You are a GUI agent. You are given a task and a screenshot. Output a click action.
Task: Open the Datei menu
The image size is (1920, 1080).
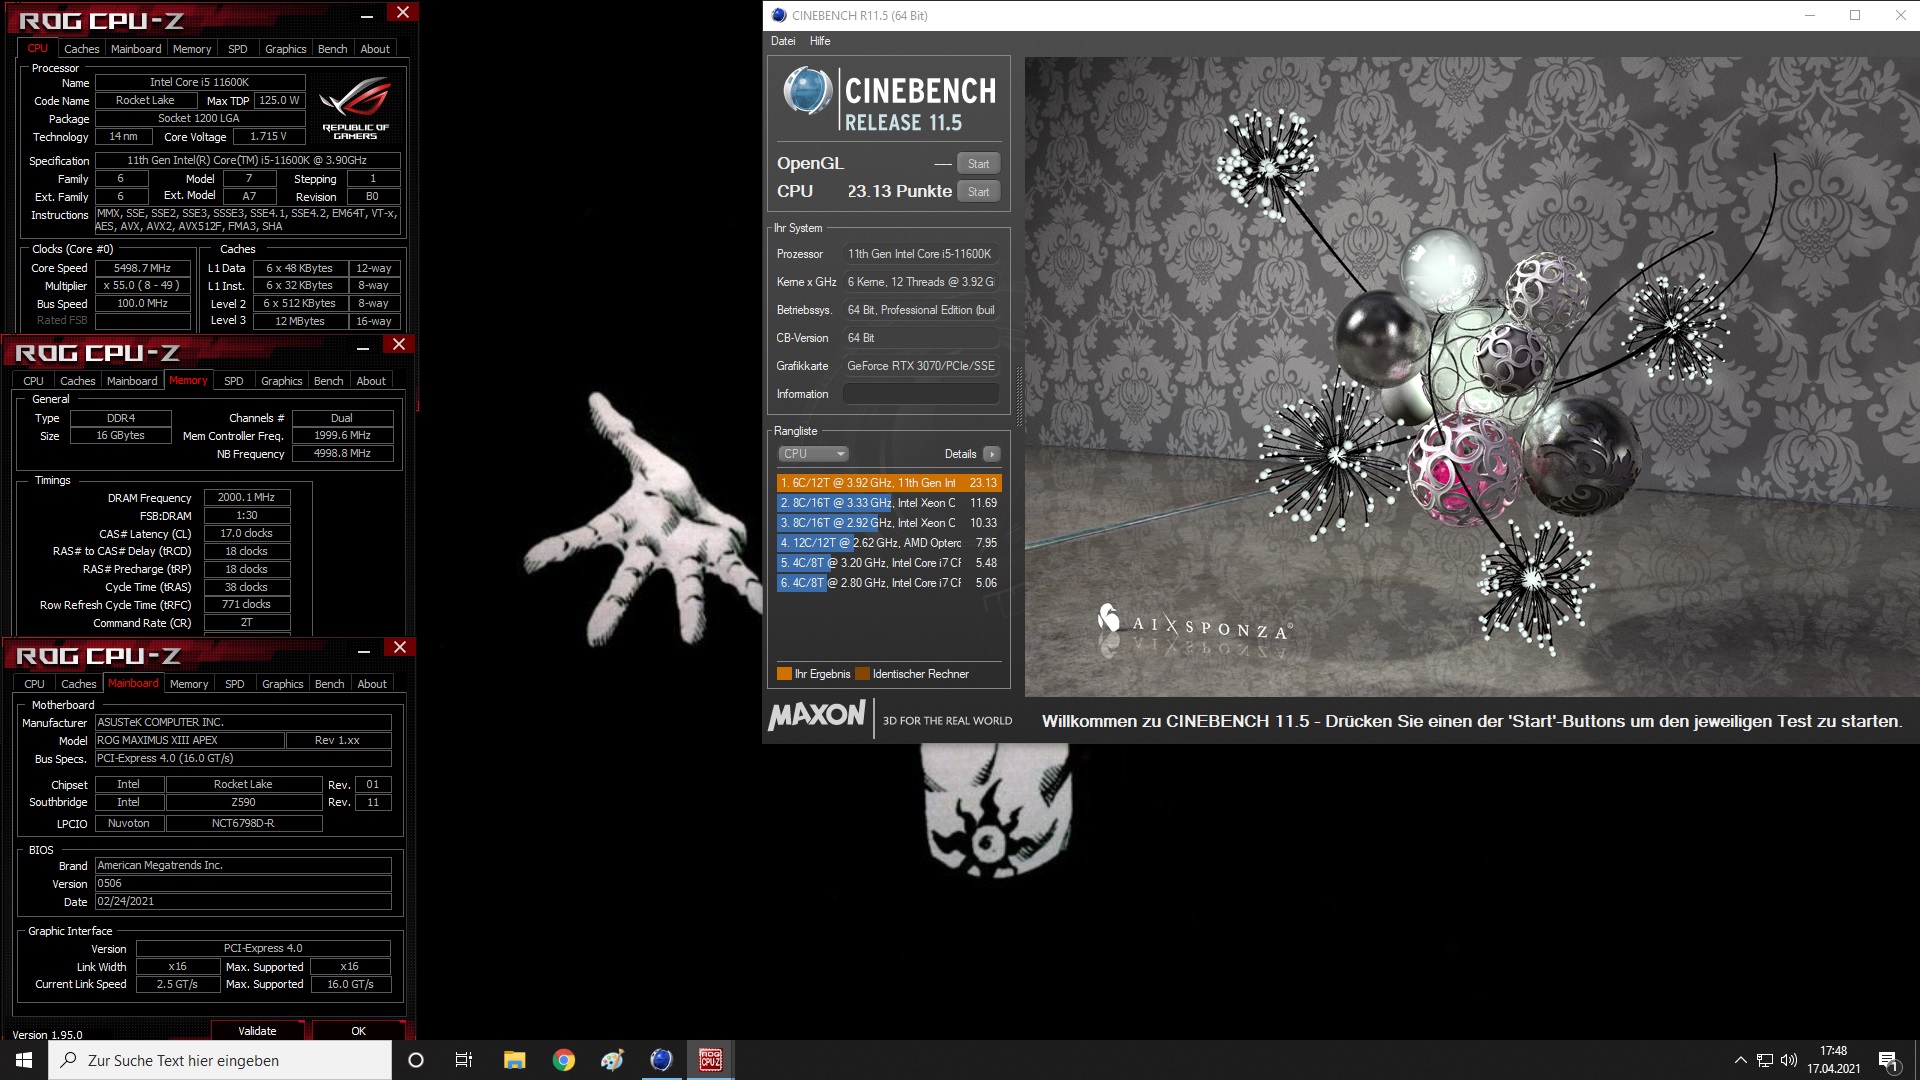point(783,41)
